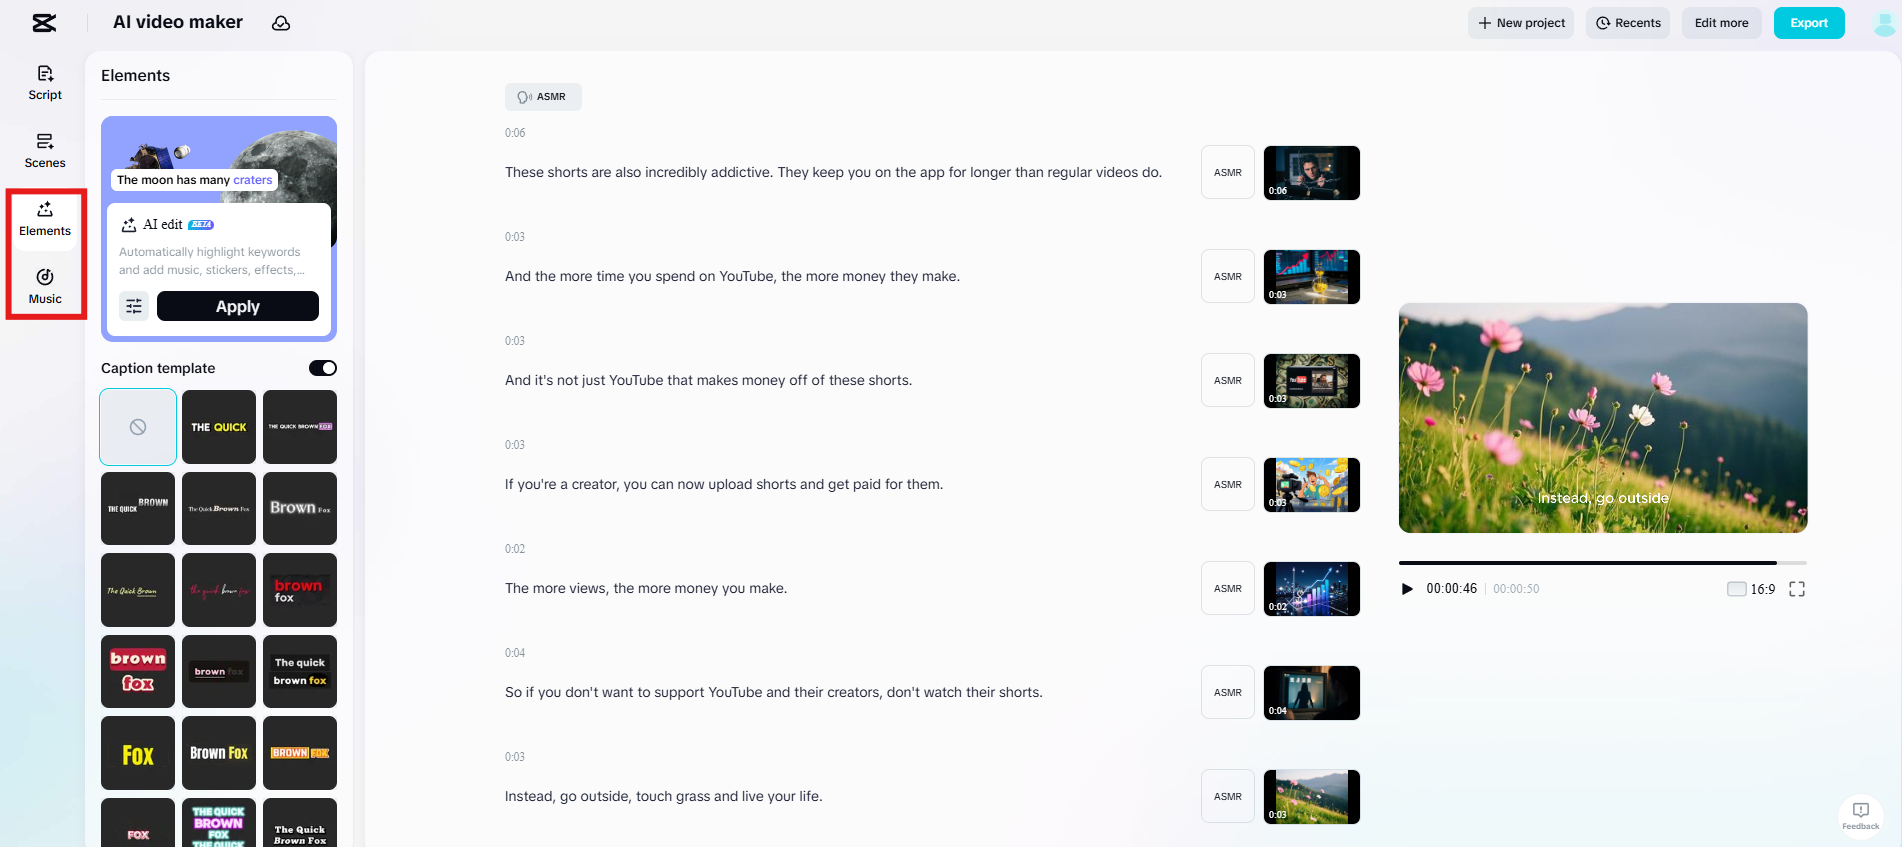Open the 16:9 aspect ratio selector
Image resolution: width=1902 pixels, height=847 pixels.
[x=1751, y=589]
